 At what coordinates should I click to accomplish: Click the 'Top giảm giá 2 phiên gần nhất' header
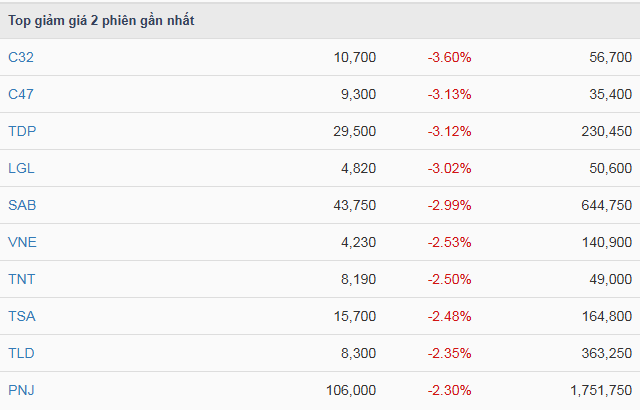[x=102, y=21]
